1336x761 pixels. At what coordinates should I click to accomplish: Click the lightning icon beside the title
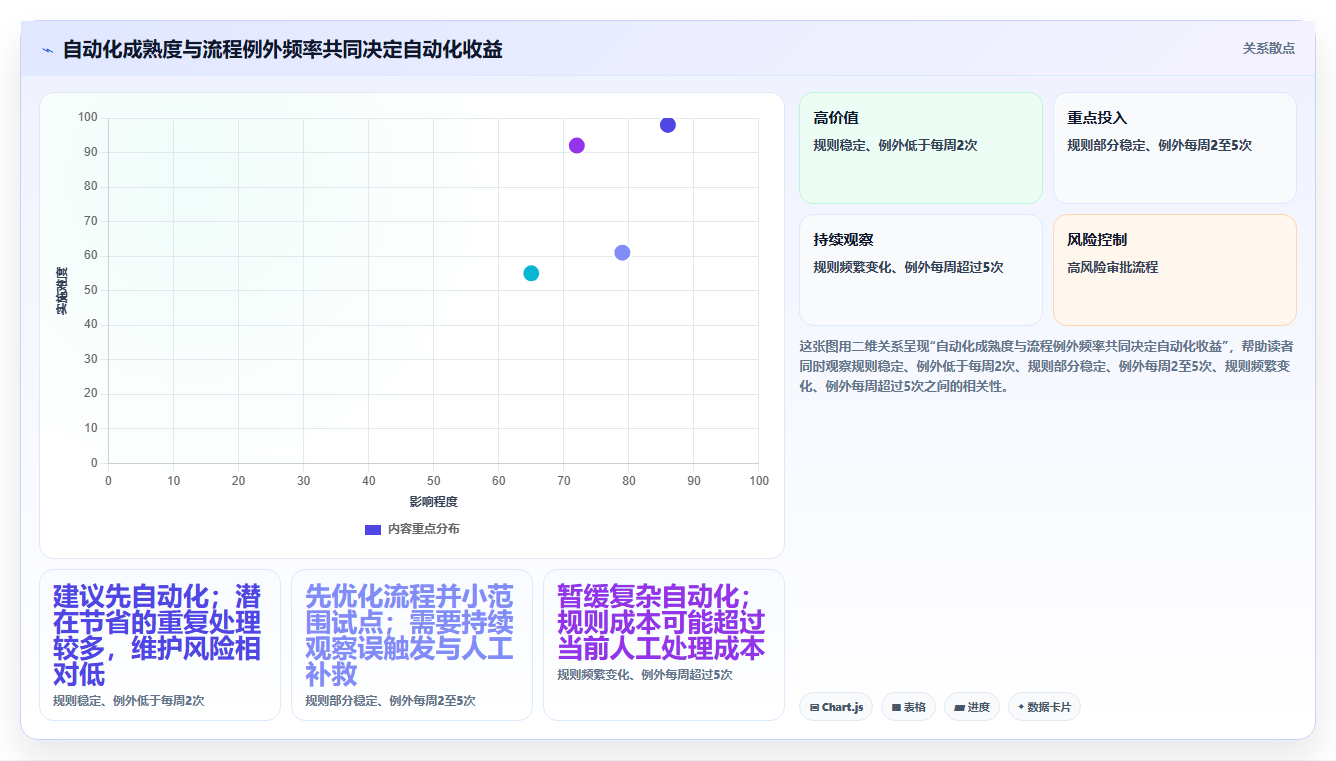(47, 50)
